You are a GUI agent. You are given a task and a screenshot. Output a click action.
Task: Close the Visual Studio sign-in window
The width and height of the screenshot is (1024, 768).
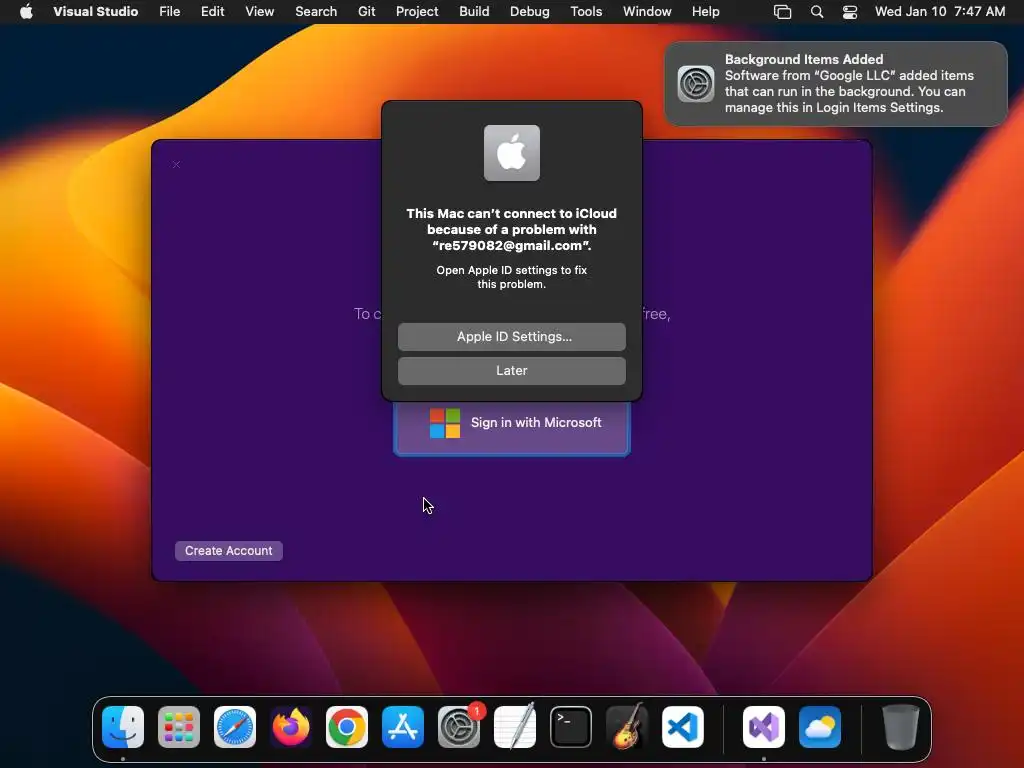(176, 165)
